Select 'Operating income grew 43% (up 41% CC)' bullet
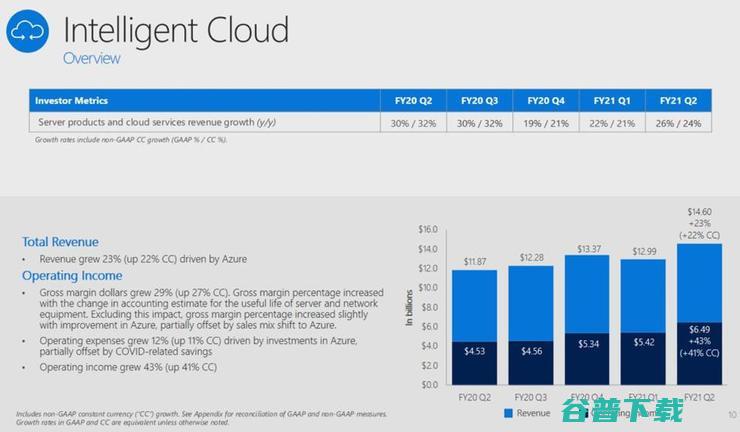The height and width of the screenshot is (432, 740). coord(128,367)
